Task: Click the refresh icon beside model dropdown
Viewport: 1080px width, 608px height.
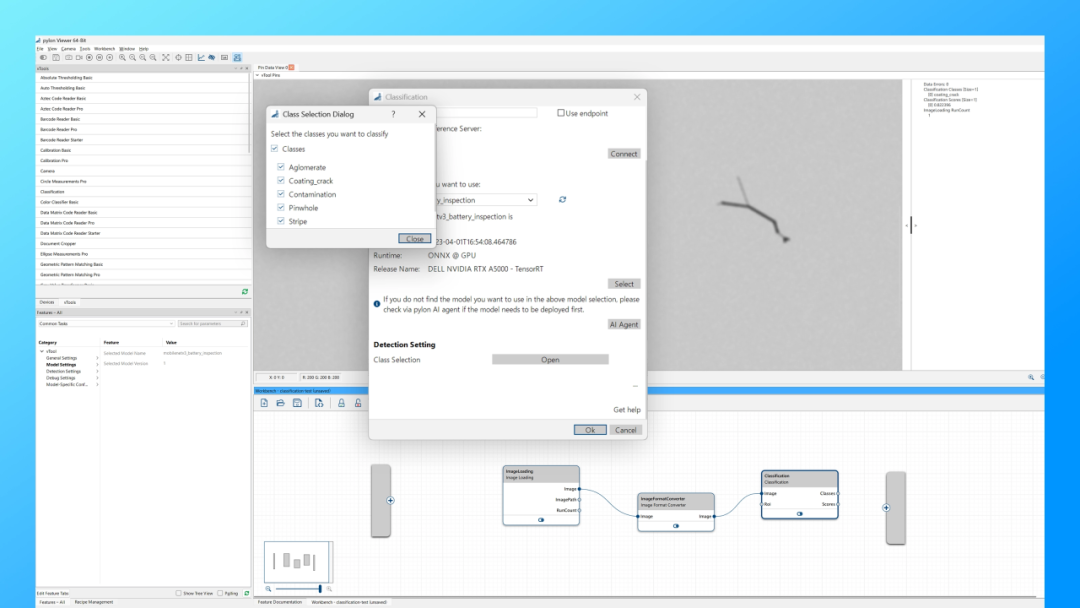Action: [562, 200]
